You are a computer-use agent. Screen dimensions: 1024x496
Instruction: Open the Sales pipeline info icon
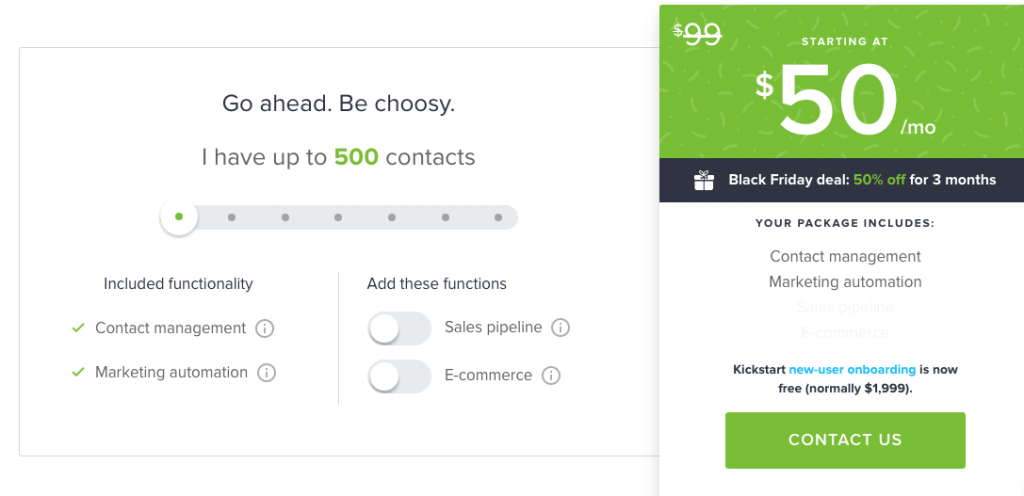(560, 328)
